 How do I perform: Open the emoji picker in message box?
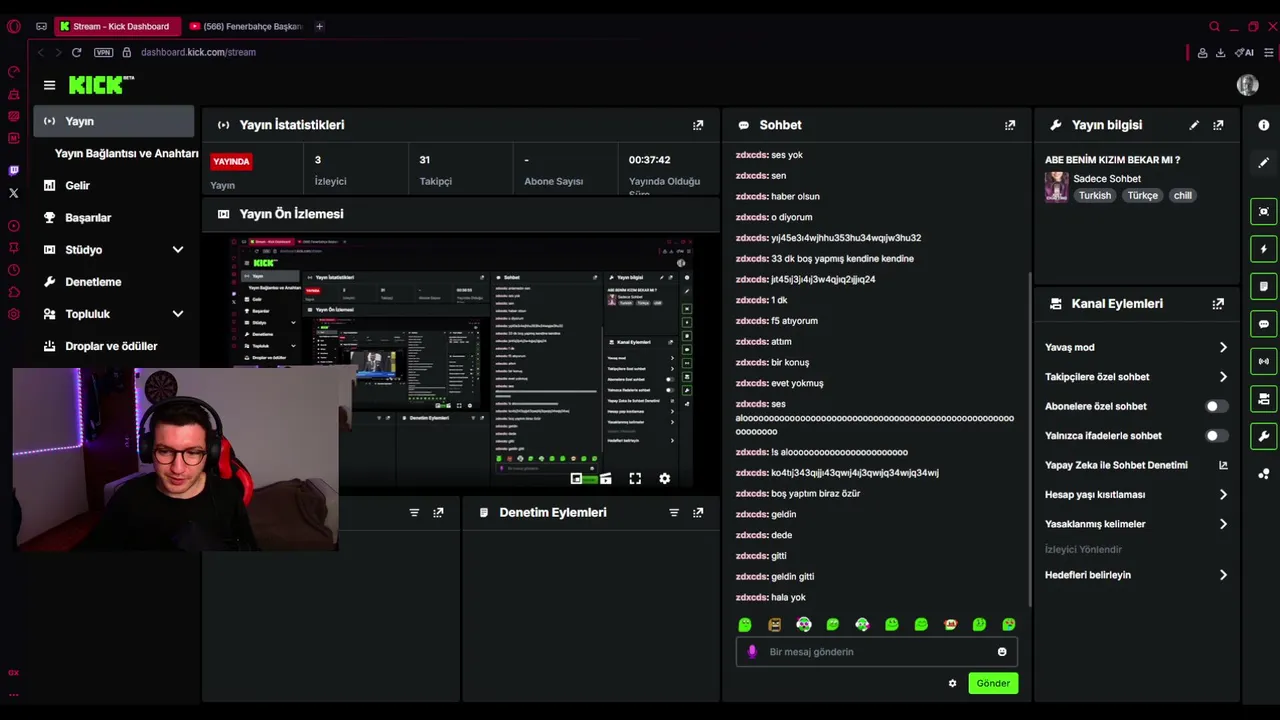[1002, 652]
